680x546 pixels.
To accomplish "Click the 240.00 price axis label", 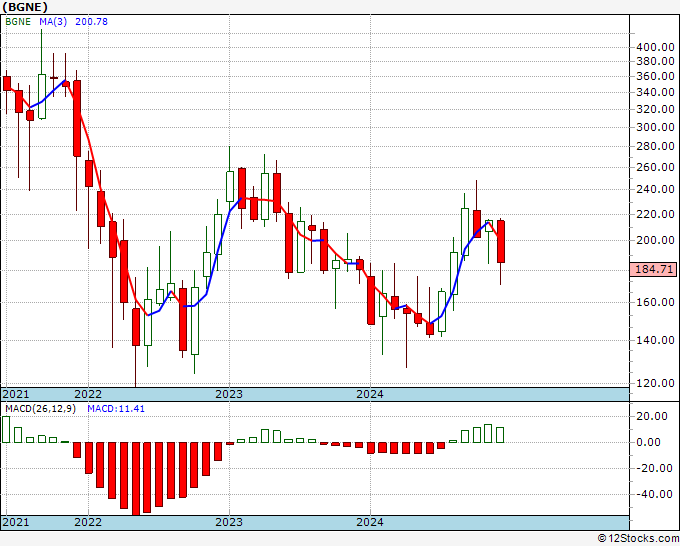I will tap(655, 189).
